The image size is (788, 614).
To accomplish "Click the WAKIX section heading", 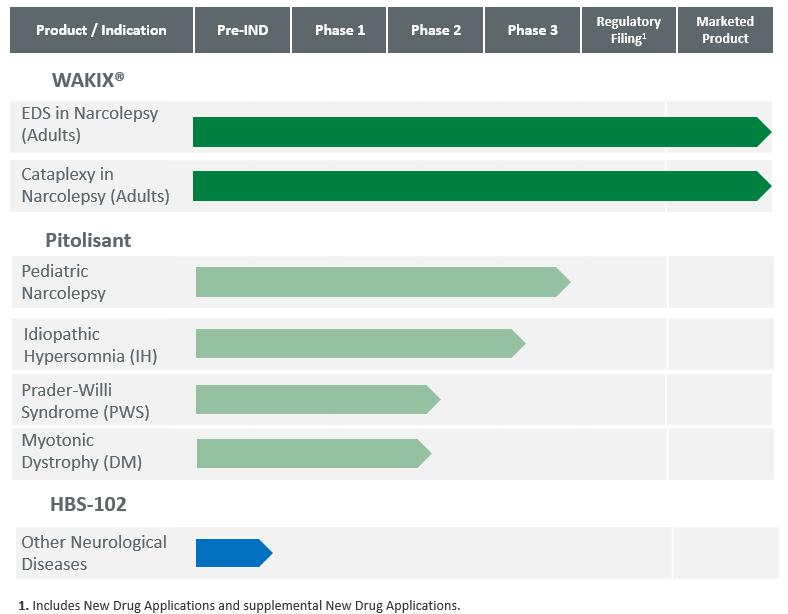I will click(88, 79).
